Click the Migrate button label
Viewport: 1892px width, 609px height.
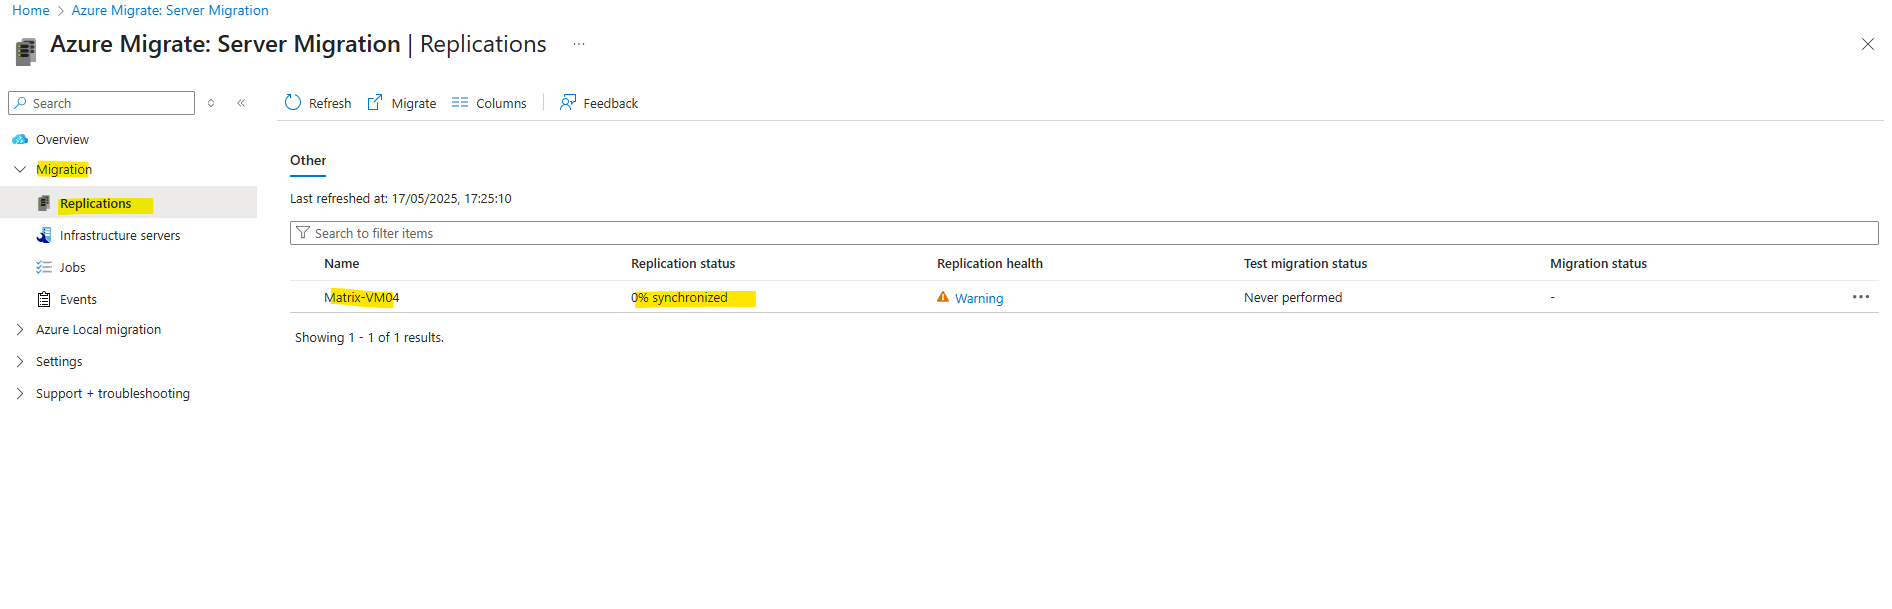pyautogui.click(x=414, y=104)
